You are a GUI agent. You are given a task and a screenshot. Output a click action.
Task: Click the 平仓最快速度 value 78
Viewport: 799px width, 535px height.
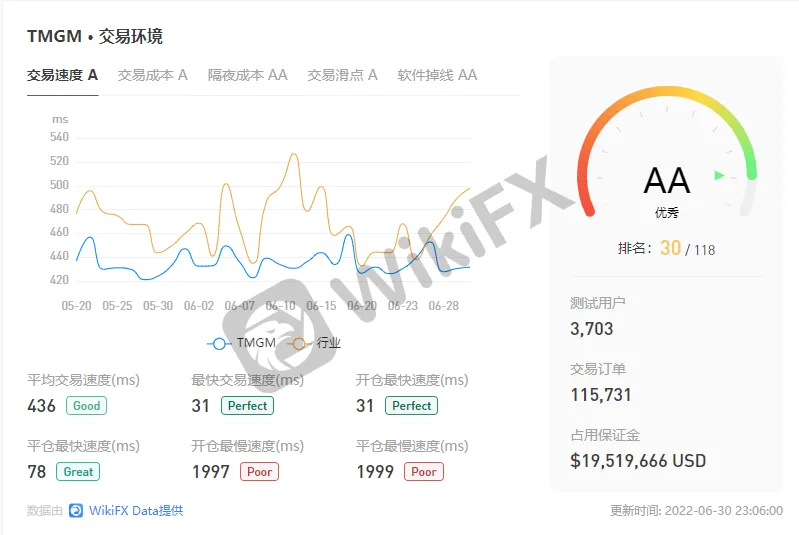click(x=37, y=472)
